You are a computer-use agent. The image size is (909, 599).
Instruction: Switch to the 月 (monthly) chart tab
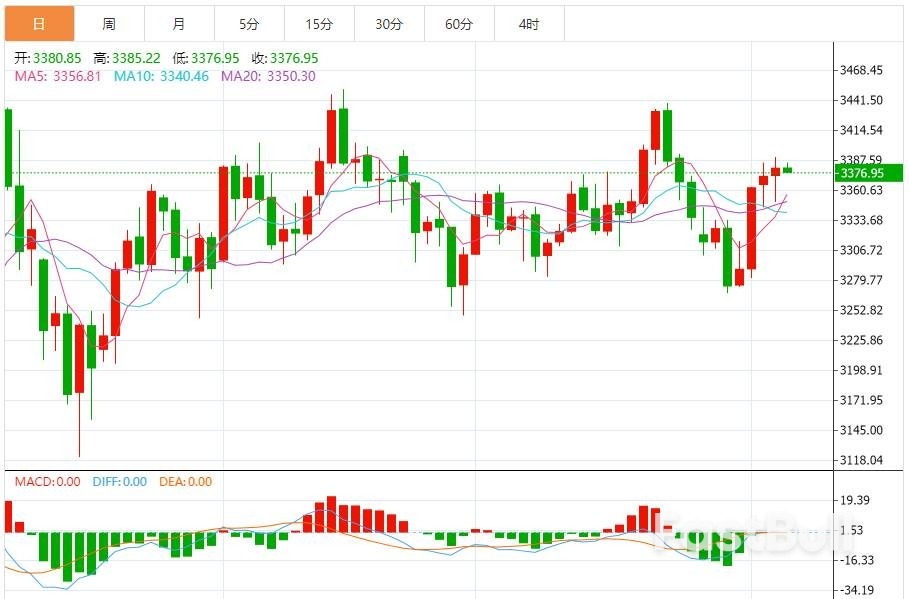pyautogui.click(x=179, y=22)
